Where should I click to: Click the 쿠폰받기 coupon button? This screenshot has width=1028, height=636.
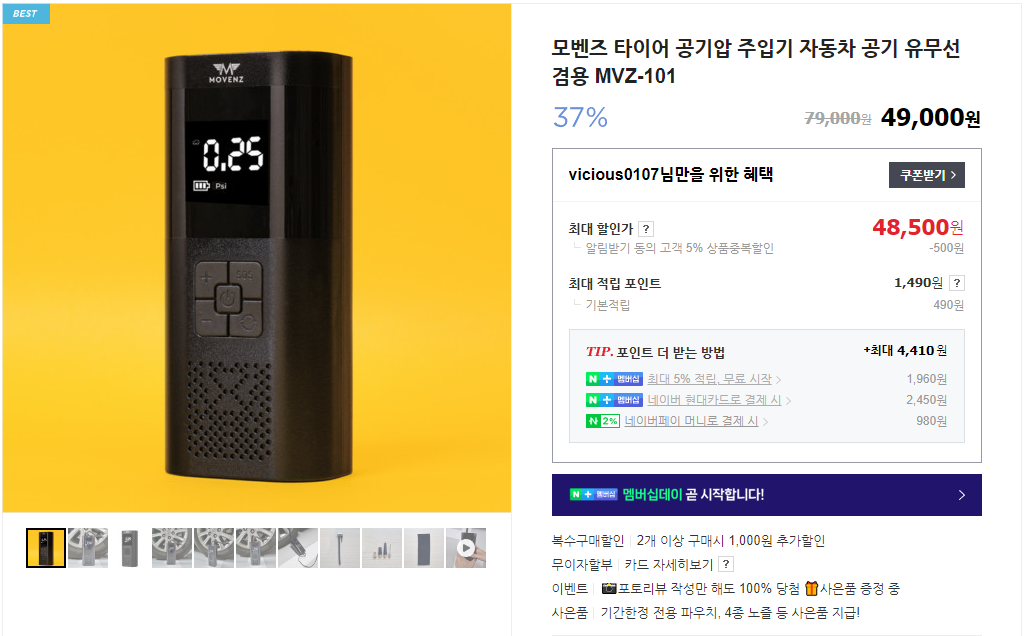click(926, 175)
